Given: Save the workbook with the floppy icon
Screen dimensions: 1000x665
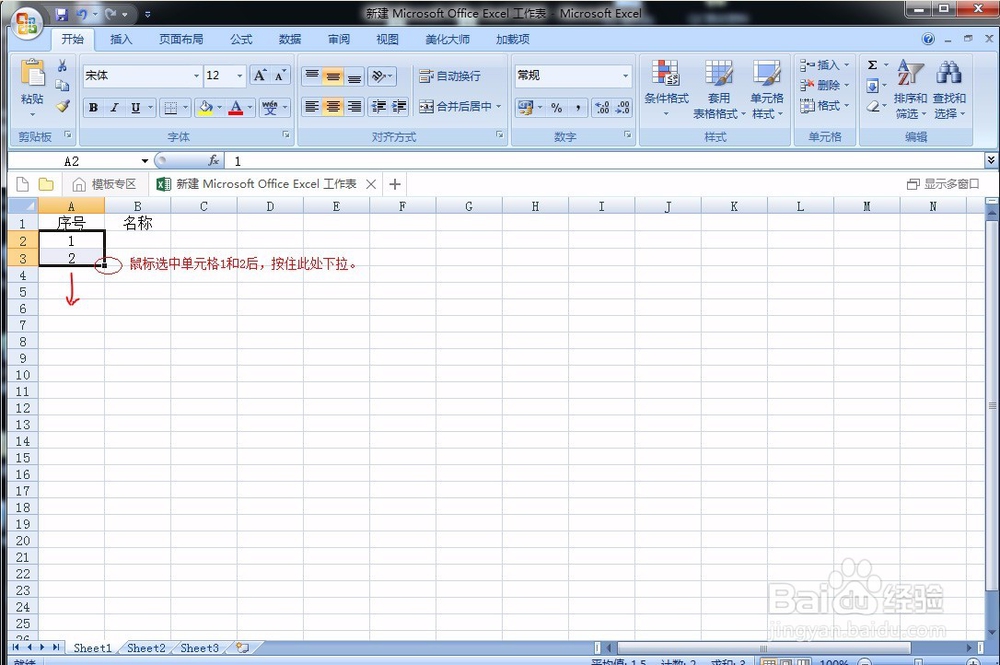Looking at the screenshot, I should pyautogui.click(x=62, y=13).
